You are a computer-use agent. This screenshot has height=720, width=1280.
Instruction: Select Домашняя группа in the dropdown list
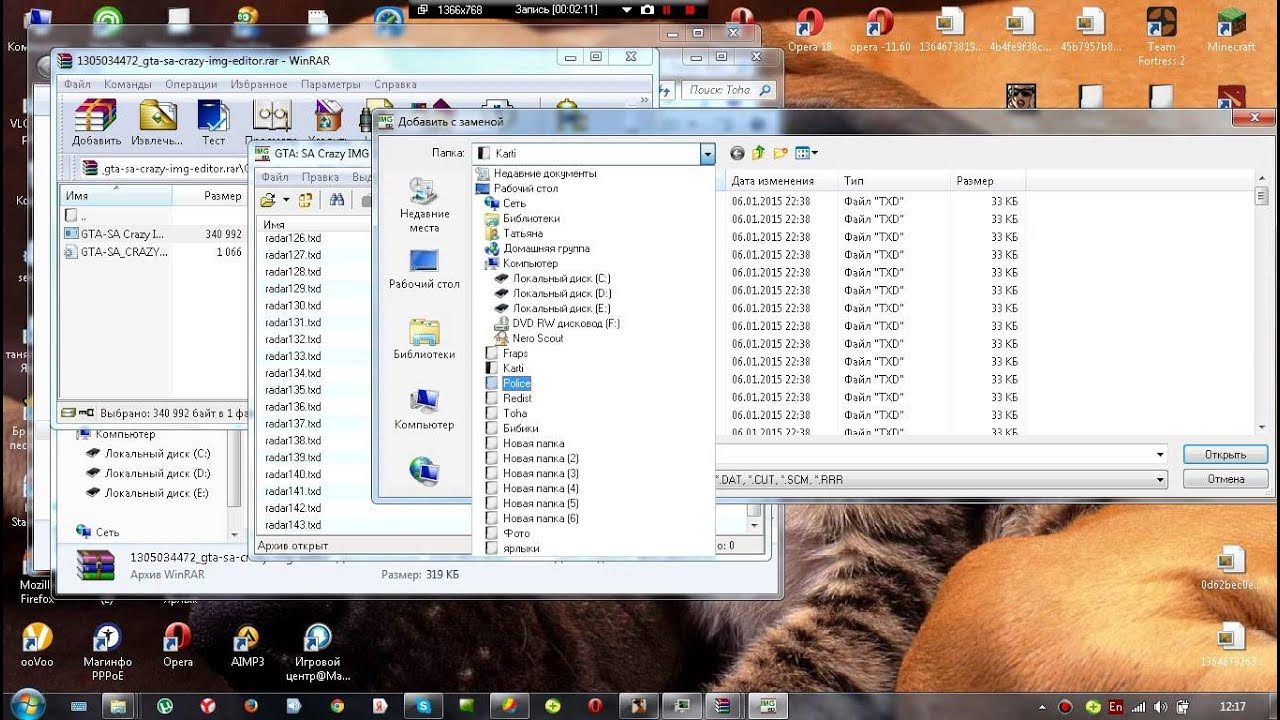[546, 248]
